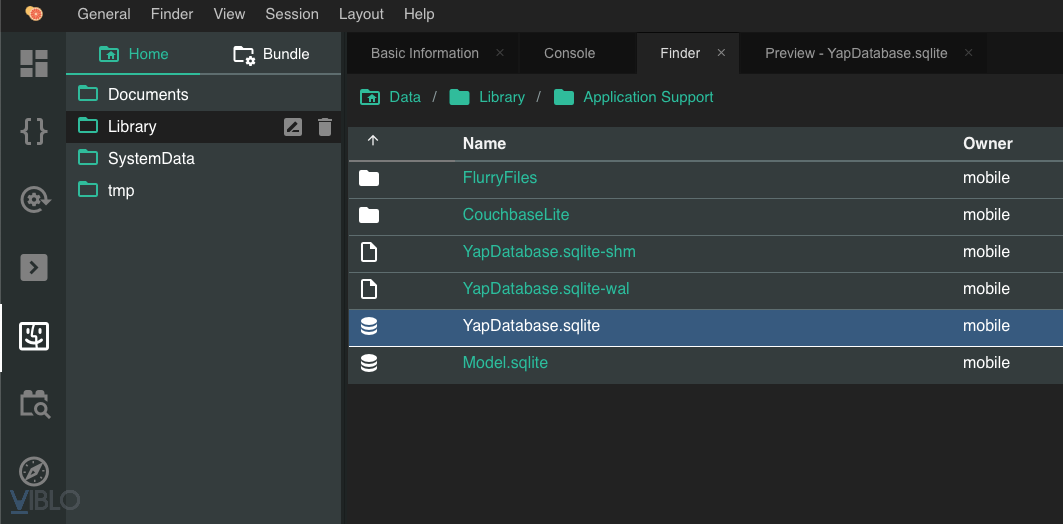Switch to the Bundle tab
This screenshot has height=524, width=1063.
click(271, 54)
